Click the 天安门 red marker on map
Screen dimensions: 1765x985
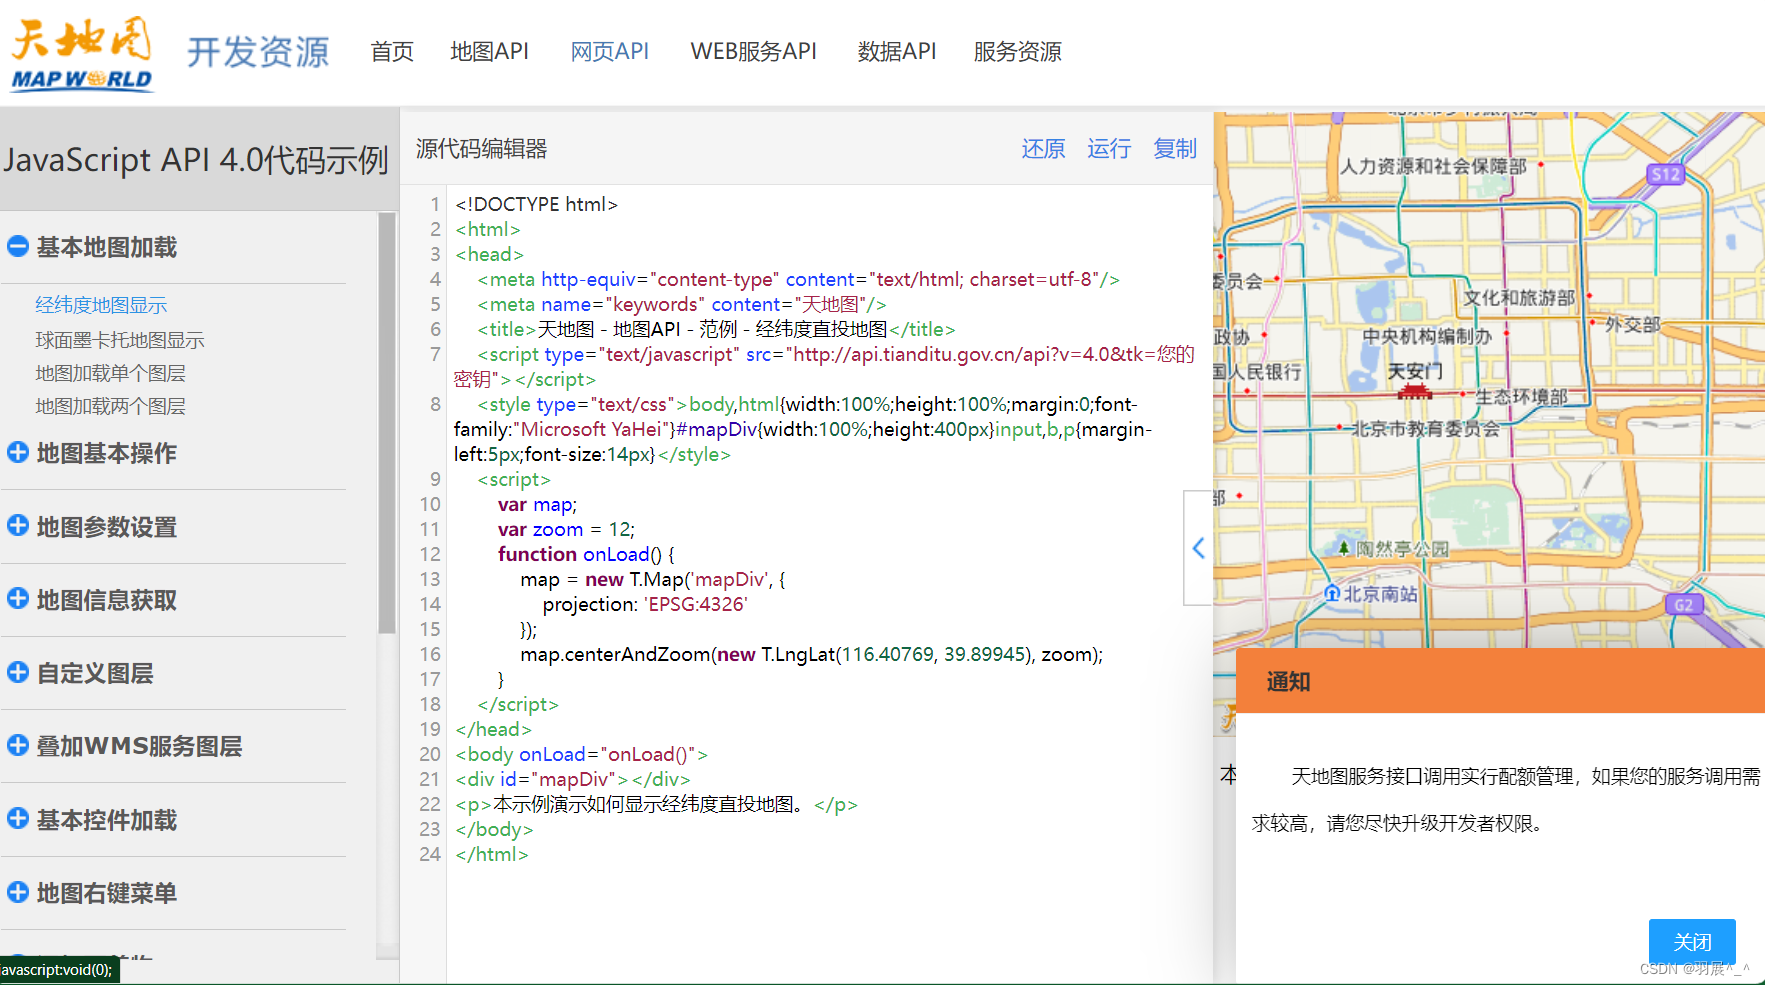click(x=1414, y=390)
